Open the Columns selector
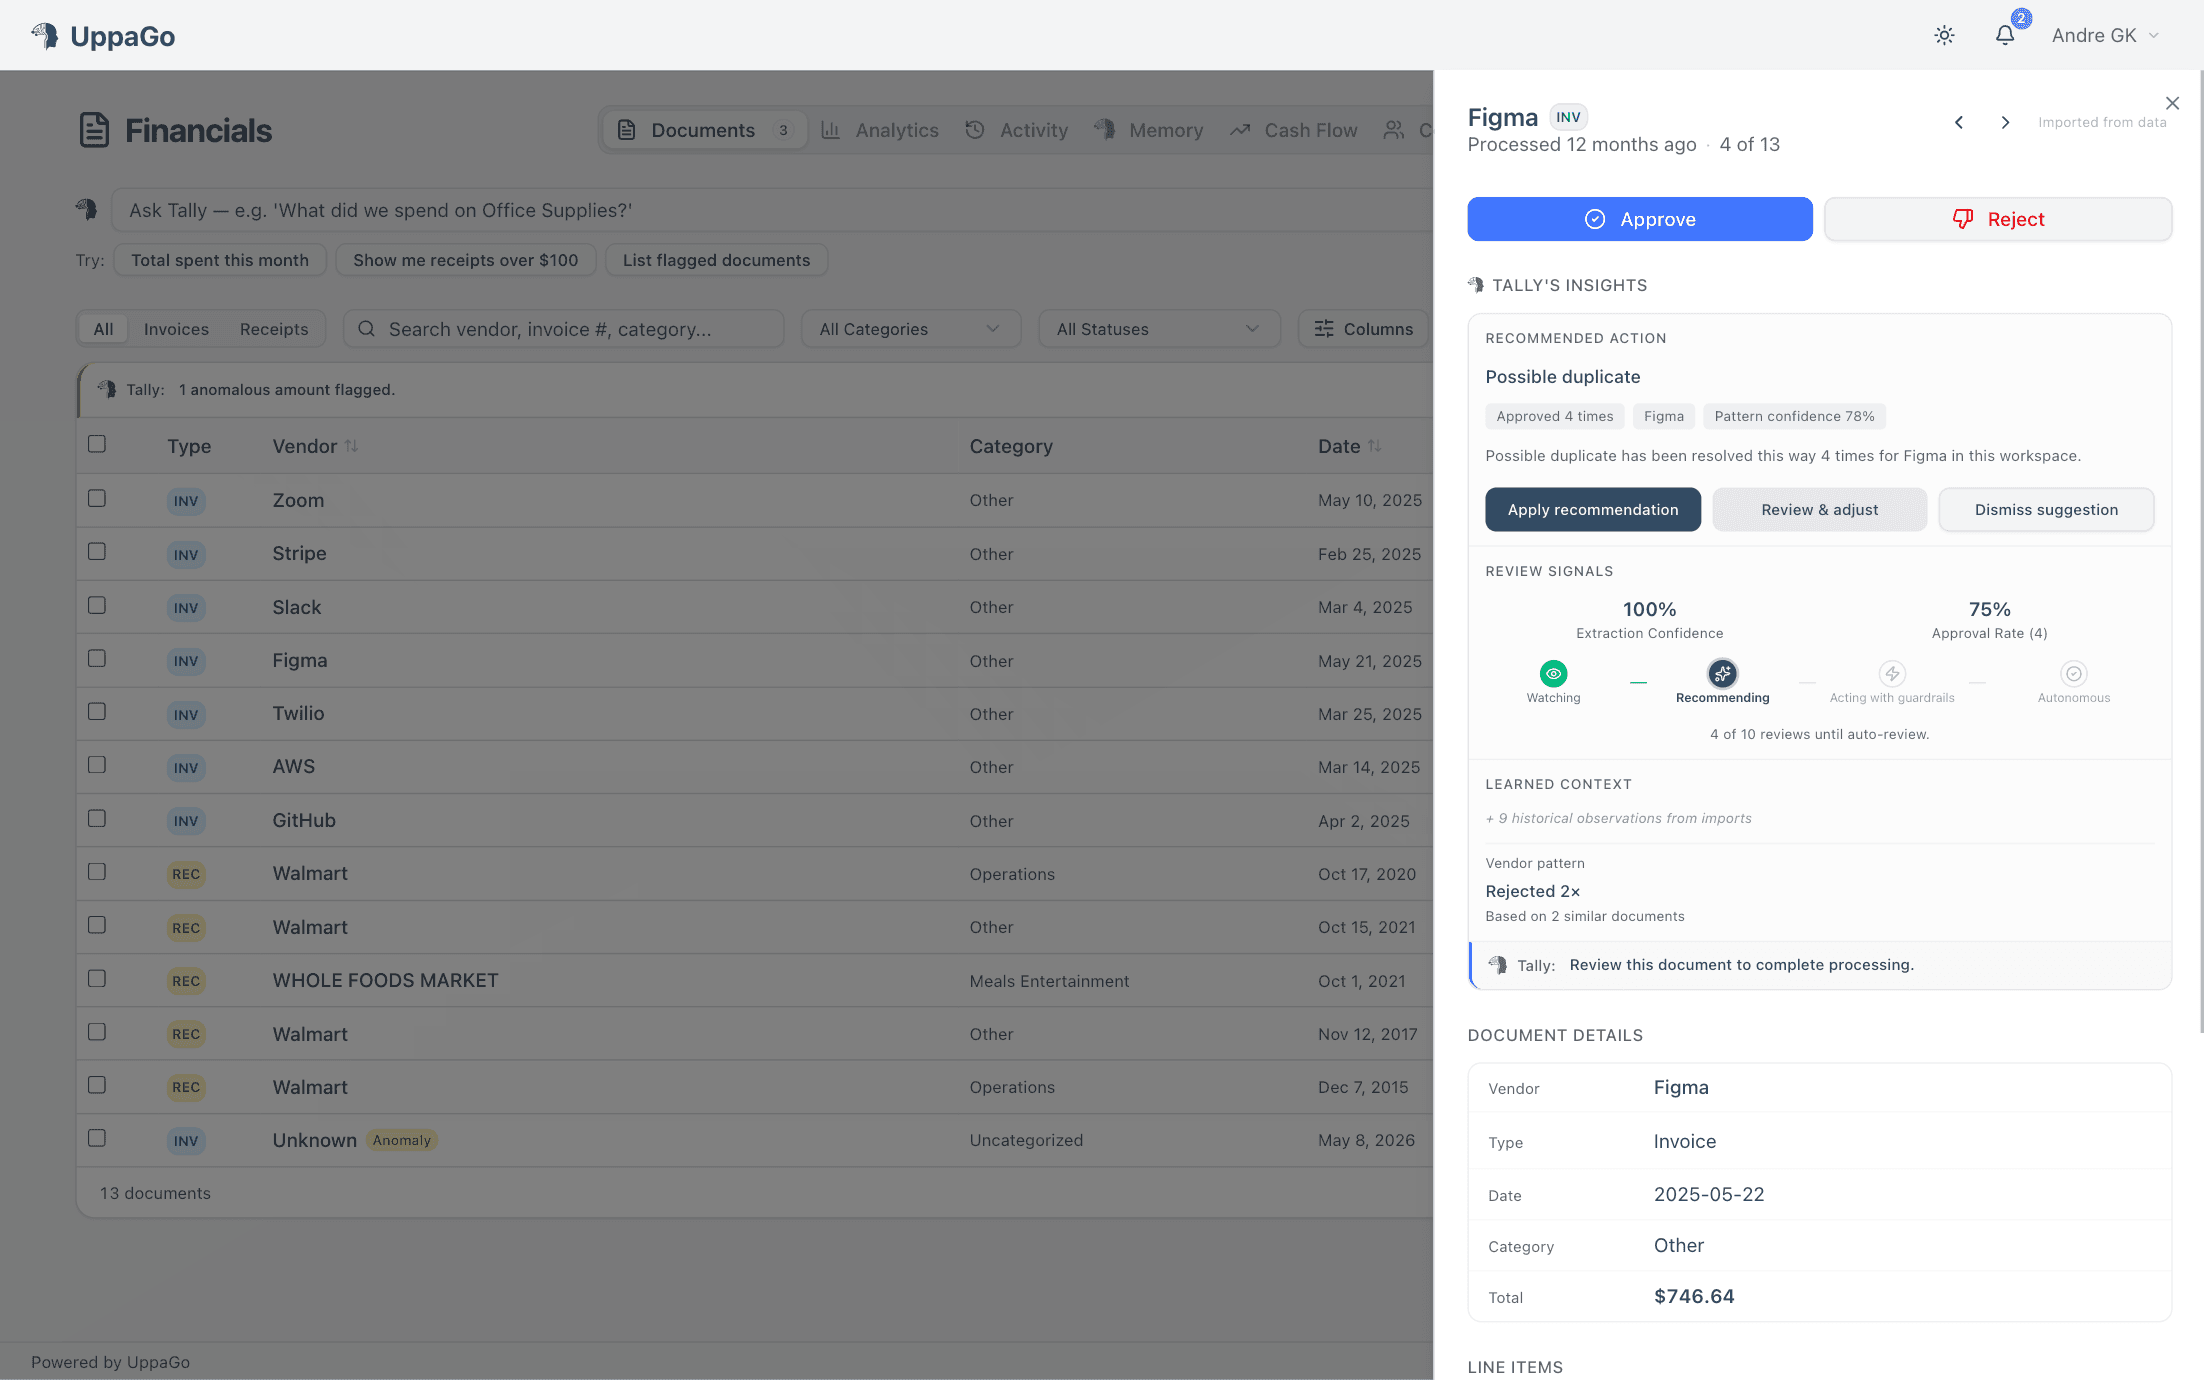Image resolution: width=2204 pixels, height=1380 pixels. coord(1363,329)
